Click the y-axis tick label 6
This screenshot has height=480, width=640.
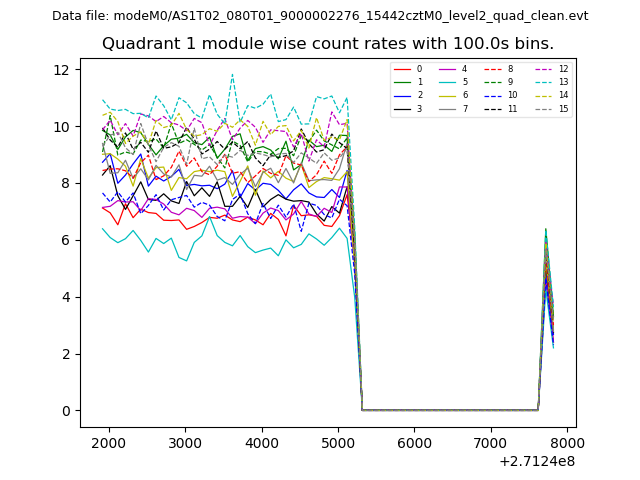pyautogui.click(x=64, y=240)
